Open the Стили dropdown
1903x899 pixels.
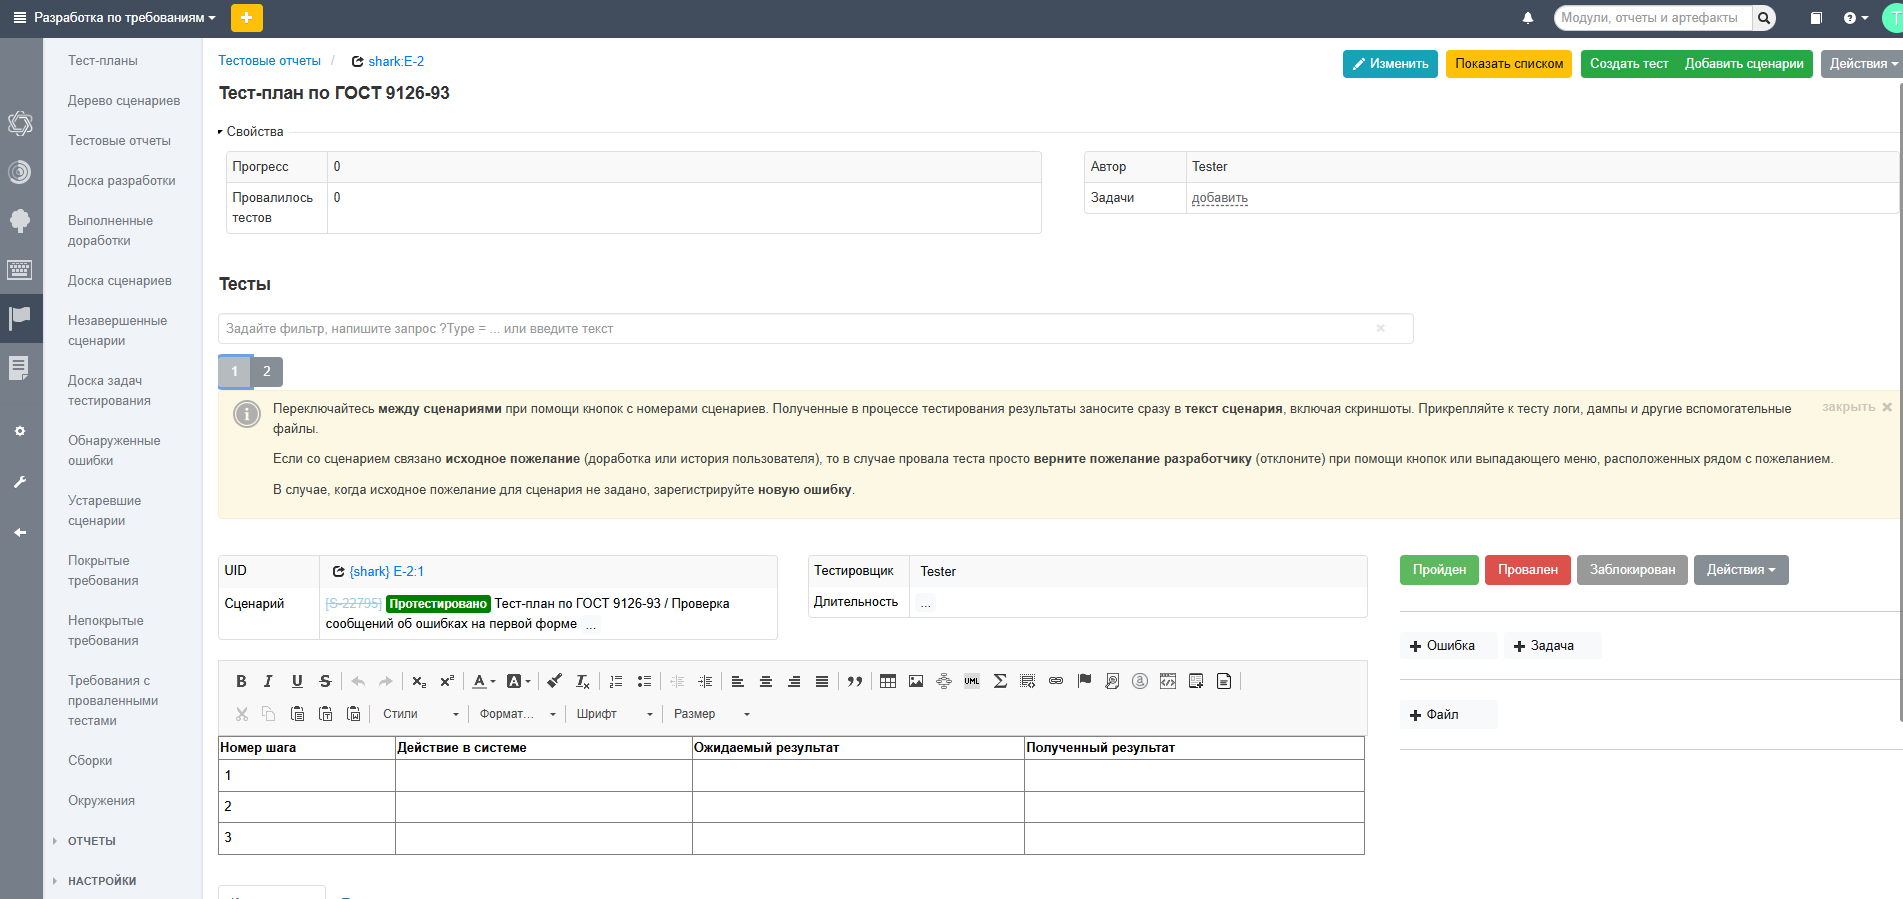tap(421, 714)
